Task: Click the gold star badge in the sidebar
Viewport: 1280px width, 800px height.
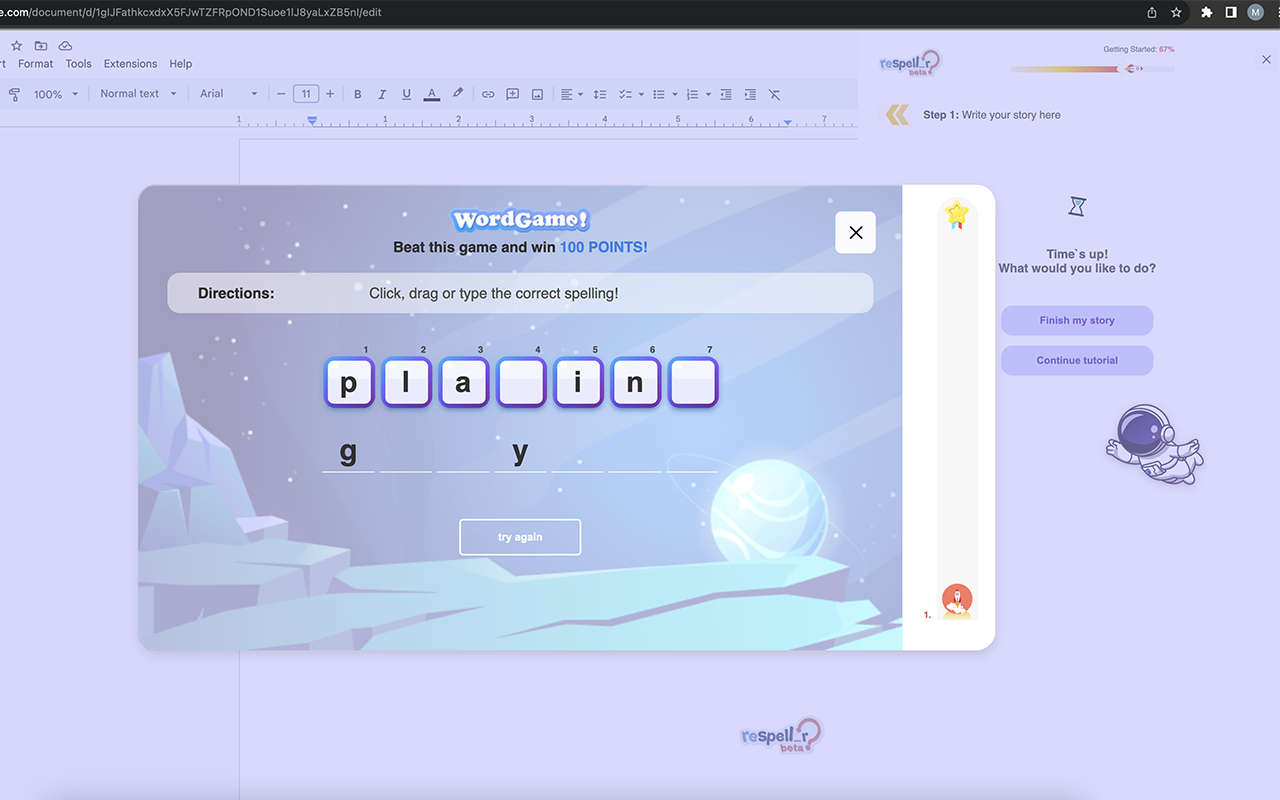Action: point(957,214)
